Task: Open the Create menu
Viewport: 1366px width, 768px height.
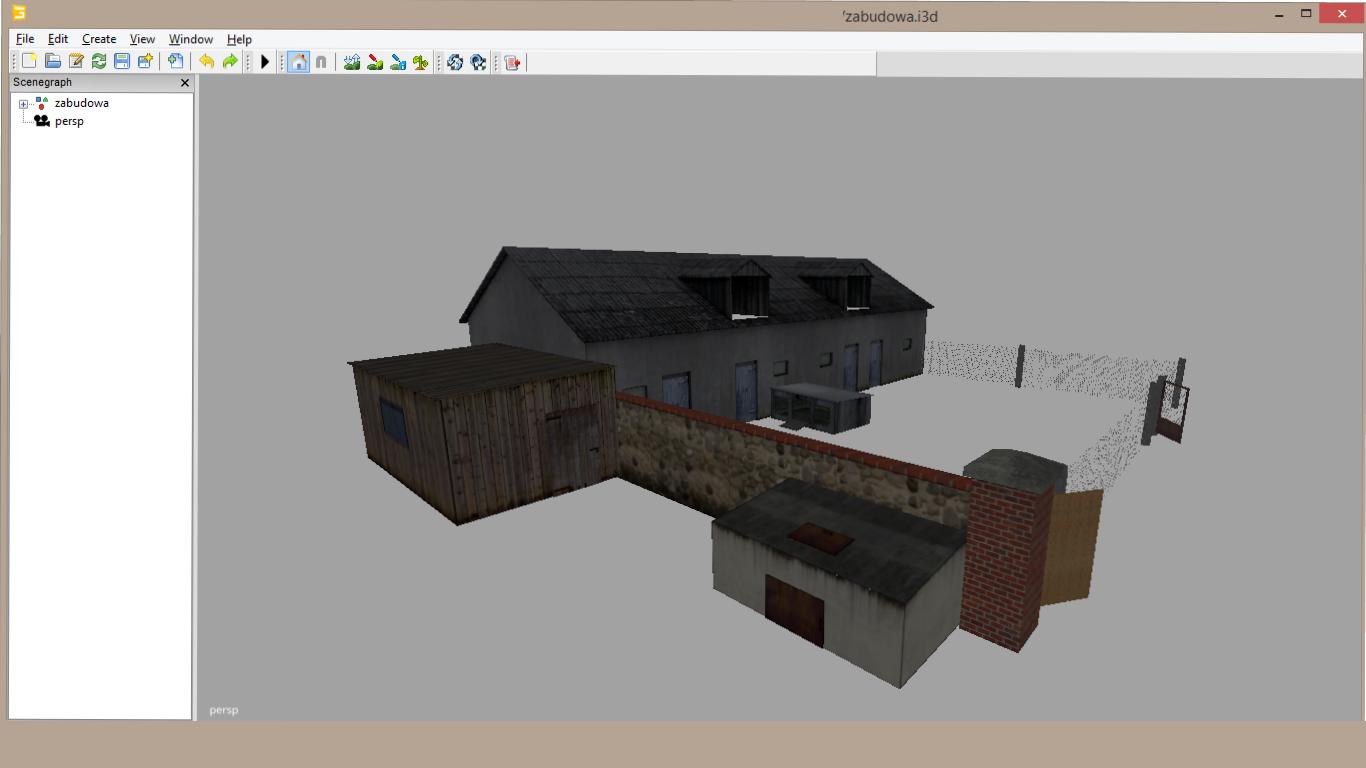Action: 99,39
